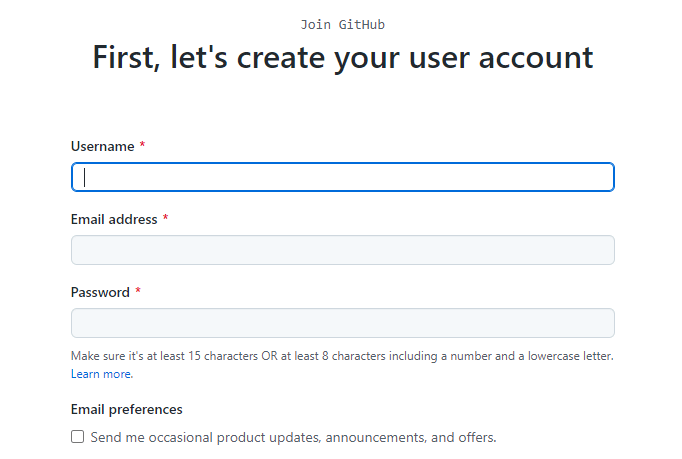This screenshot has width=682, height=459.
Task: Click the red asterisk beside Email address
Action: pyautogui.click(x=165, y=218)
